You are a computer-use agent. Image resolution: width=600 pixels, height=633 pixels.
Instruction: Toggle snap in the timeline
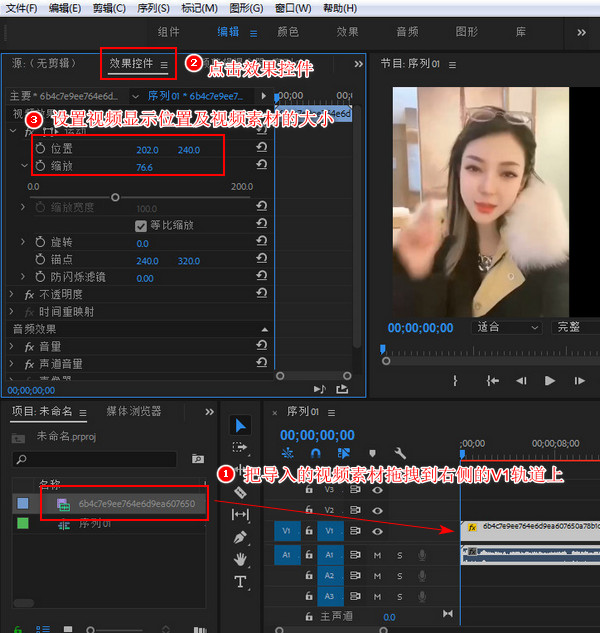coord(316,453)
